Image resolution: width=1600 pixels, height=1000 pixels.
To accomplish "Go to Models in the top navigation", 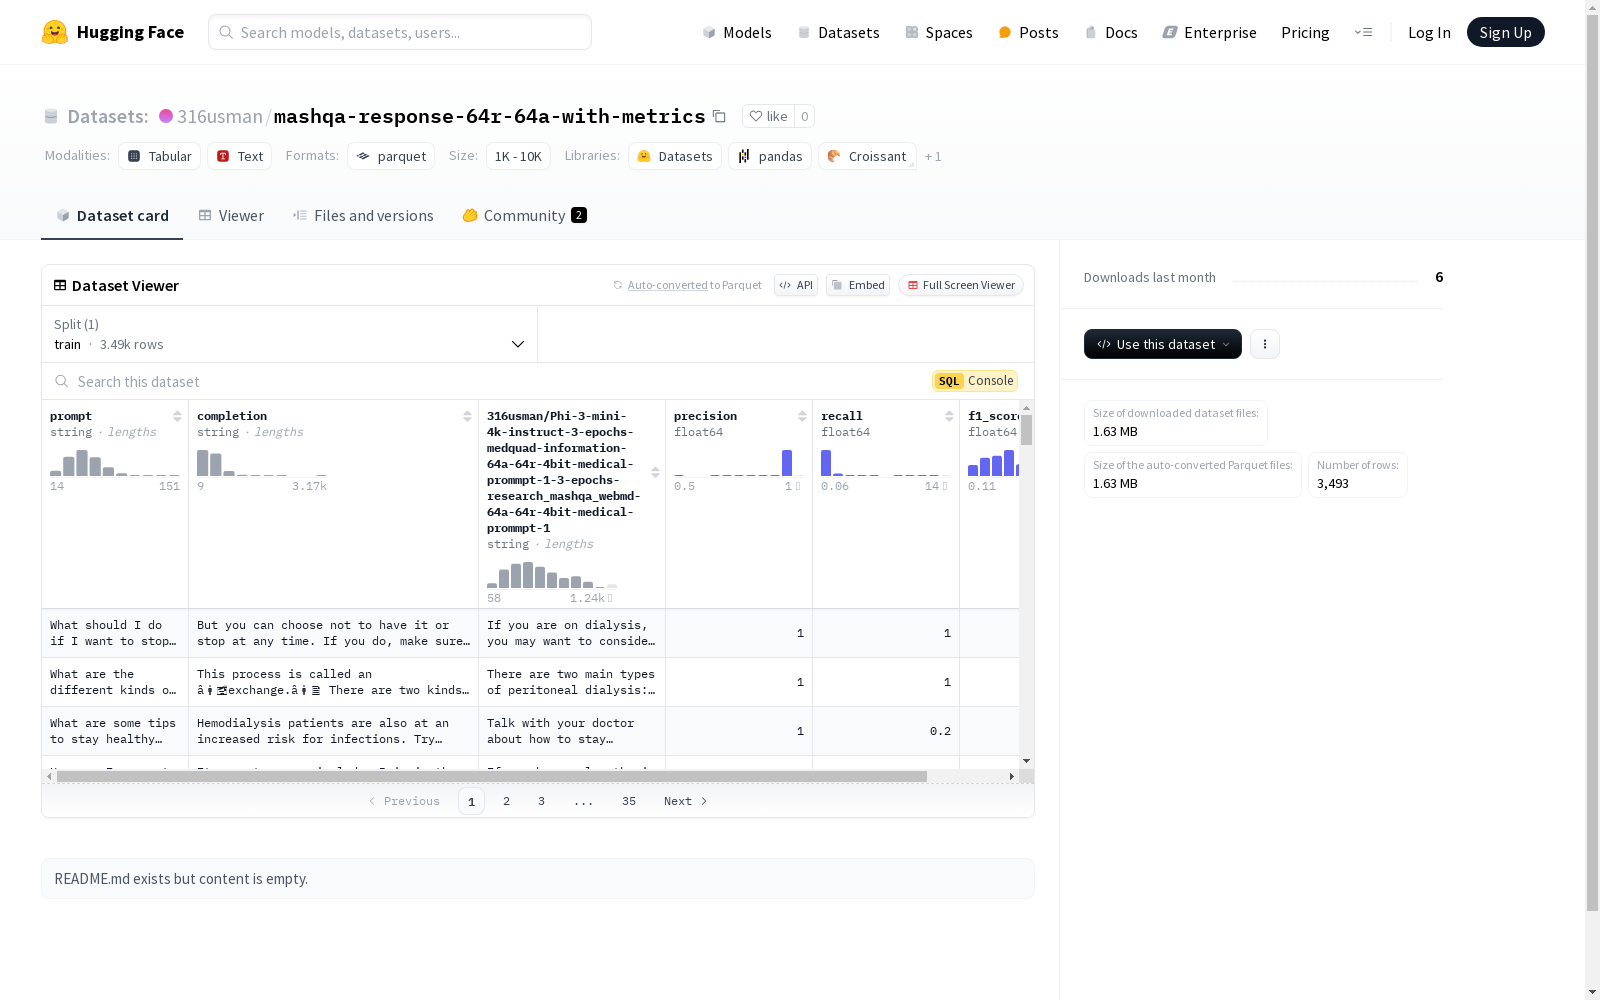I will 737,32.
